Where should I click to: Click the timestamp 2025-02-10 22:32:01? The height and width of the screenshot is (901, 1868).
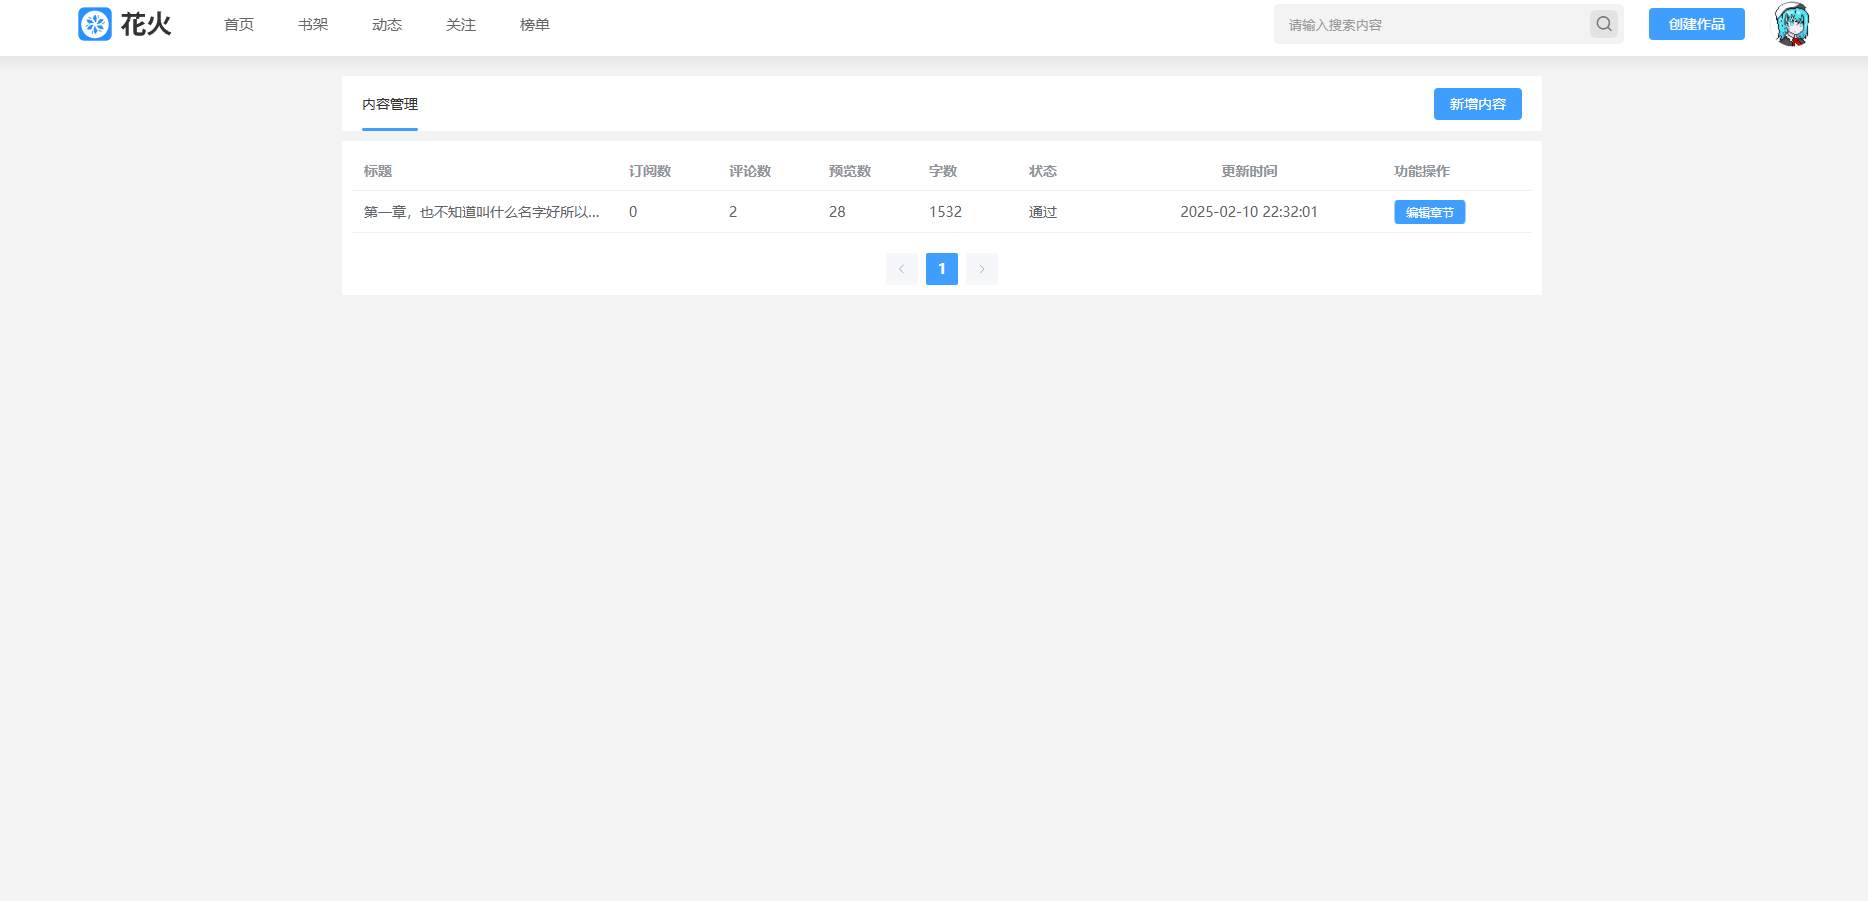point(1249,212)
